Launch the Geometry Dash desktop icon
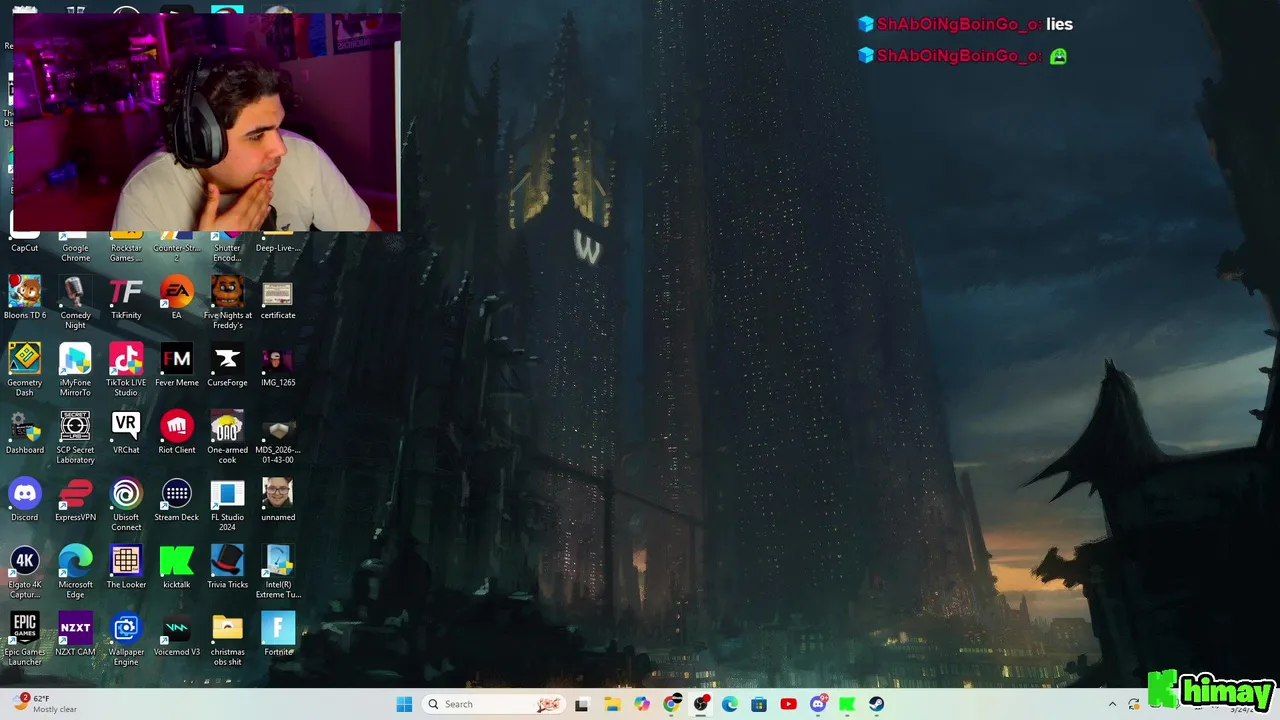1280x720 pixels. click(x=25, y=360)
